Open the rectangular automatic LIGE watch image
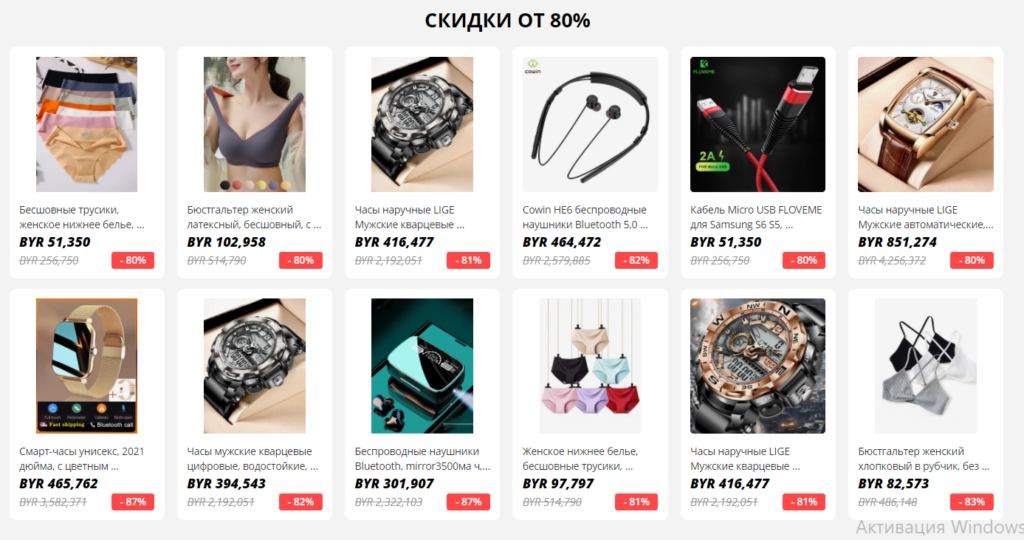This screenshot has width=1024, height=540. pyautogui.click(x=925, y=124)
